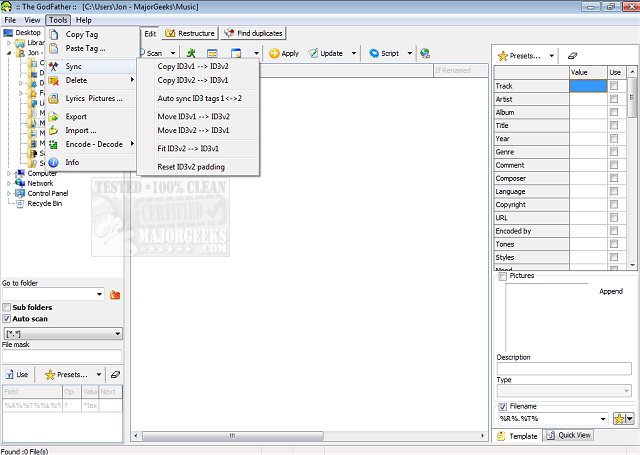Open the Update dropdown arrow

point(354,53)
